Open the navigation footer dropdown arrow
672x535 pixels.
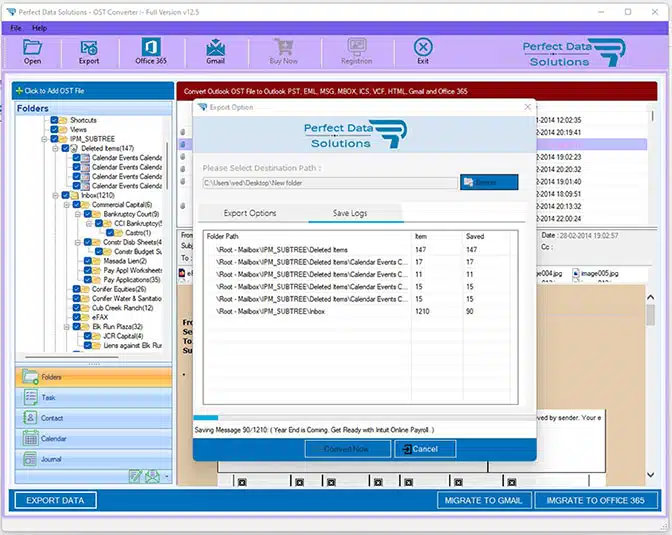point(167,476)
